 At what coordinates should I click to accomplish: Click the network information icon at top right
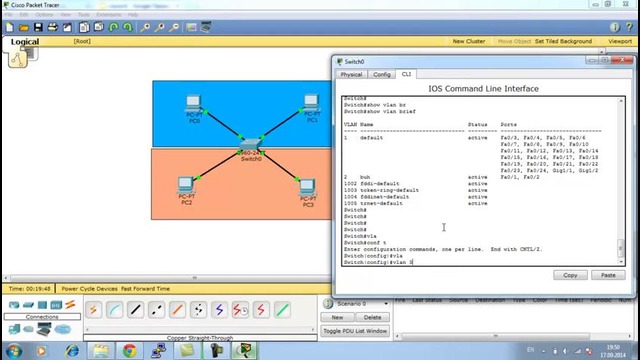pos(614,27)
